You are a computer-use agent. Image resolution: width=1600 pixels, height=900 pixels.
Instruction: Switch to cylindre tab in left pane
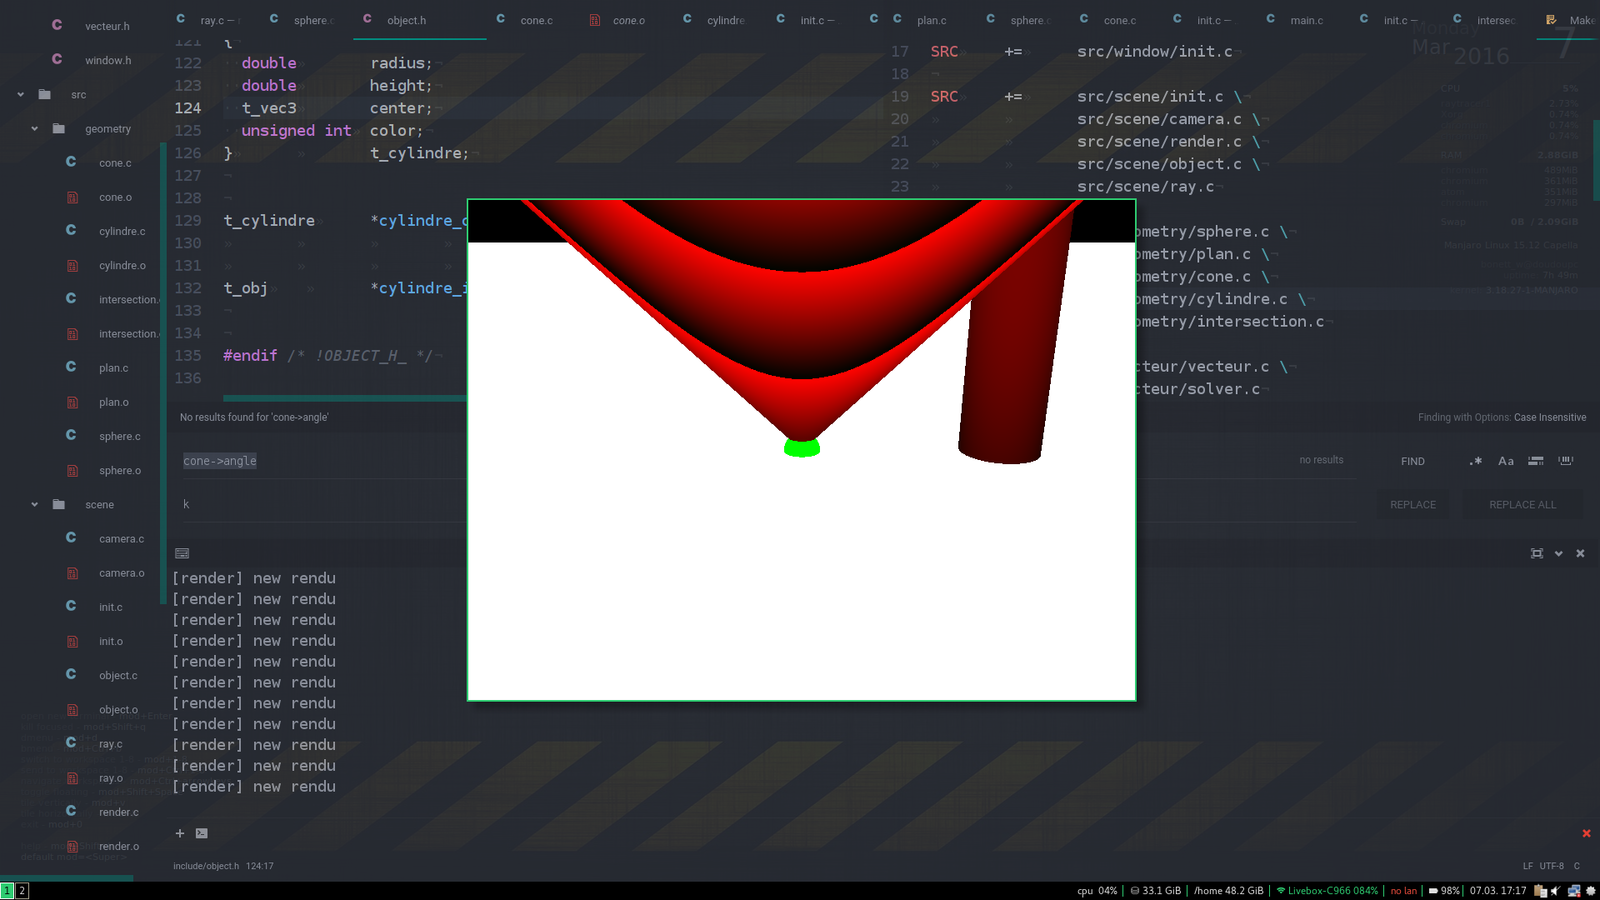(x=725, y=20)
